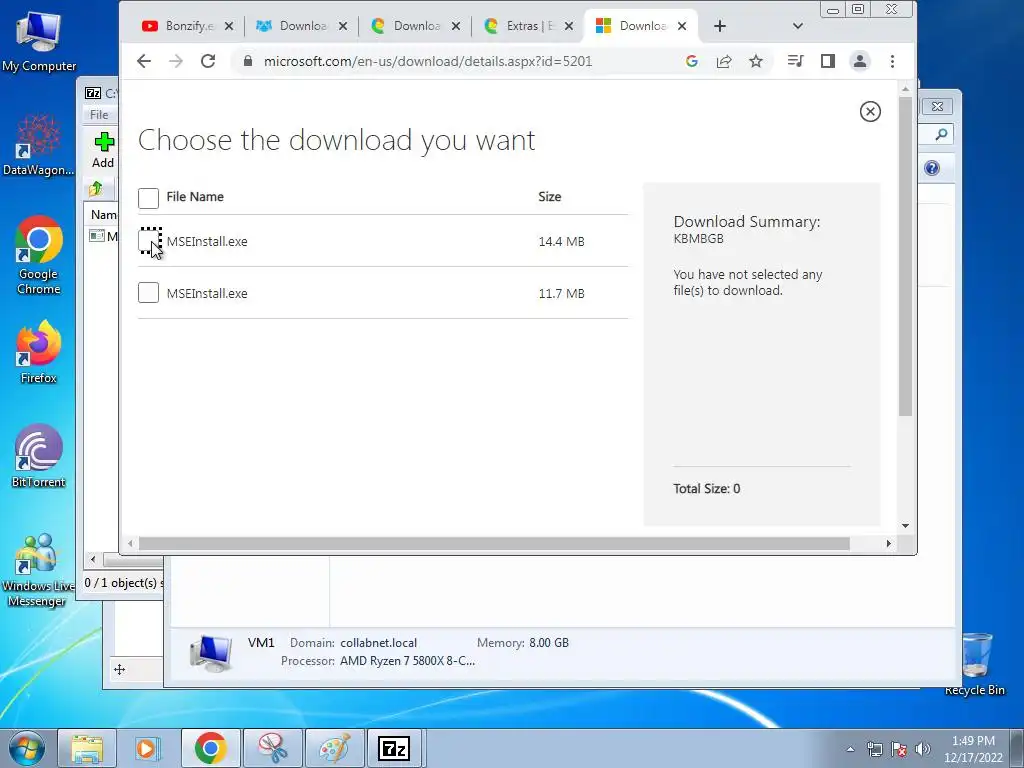Click the network icon in system tray
The image size is (1024, 768).
(x=874, y=749)
